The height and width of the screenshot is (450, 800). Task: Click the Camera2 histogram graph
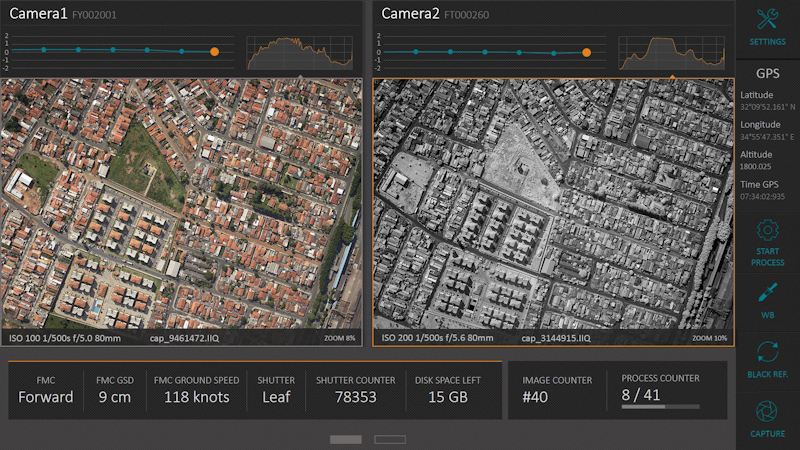(672, 53)
